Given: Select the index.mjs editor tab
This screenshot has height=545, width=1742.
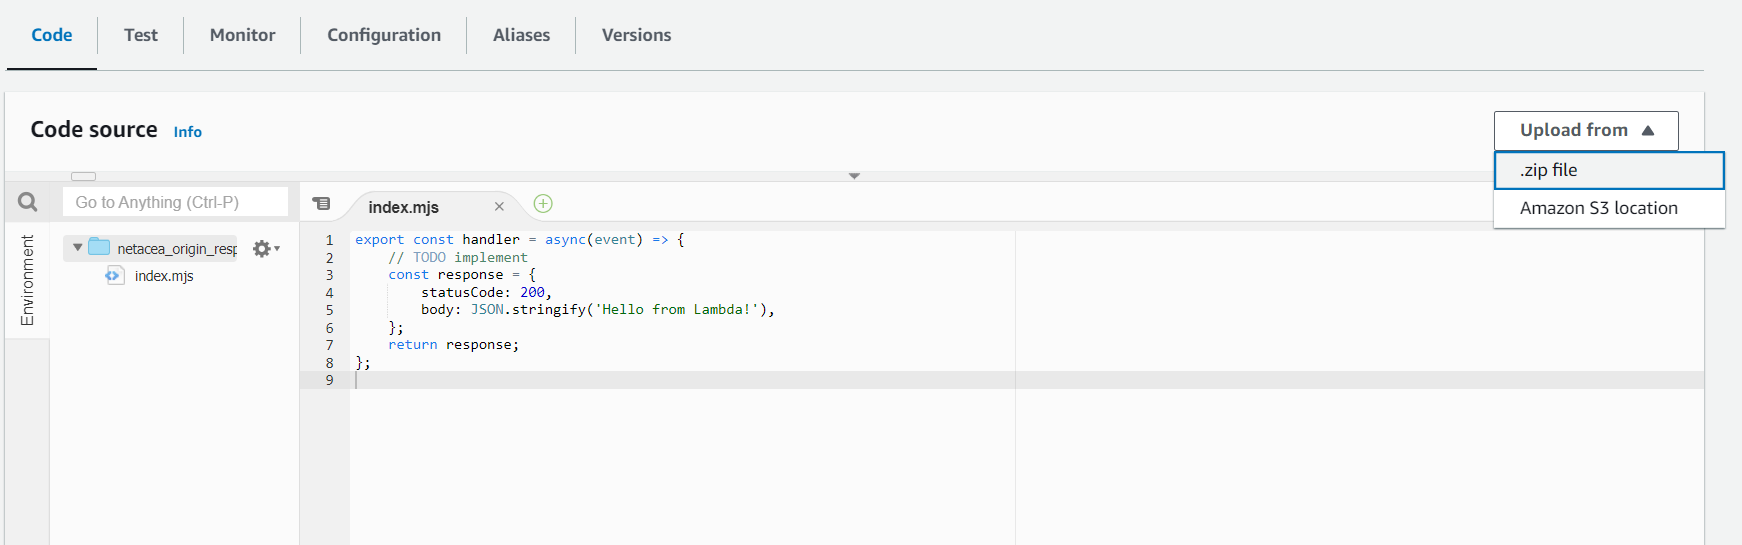Looking at the screenshot, I should pyautogui.click(x=404, y=207).
